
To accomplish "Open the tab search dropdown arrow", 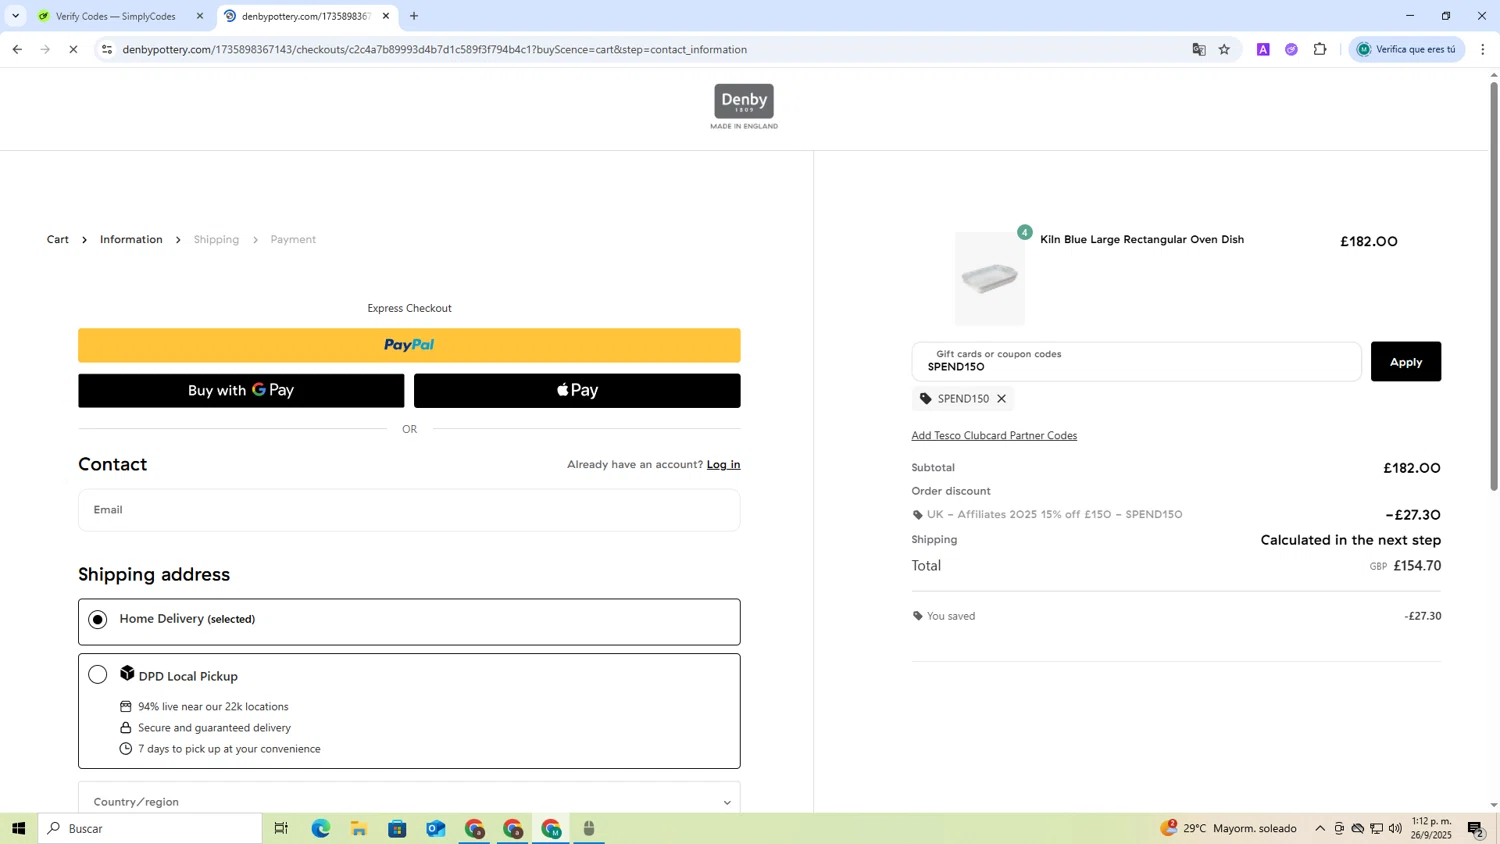I will click(15, 16).
